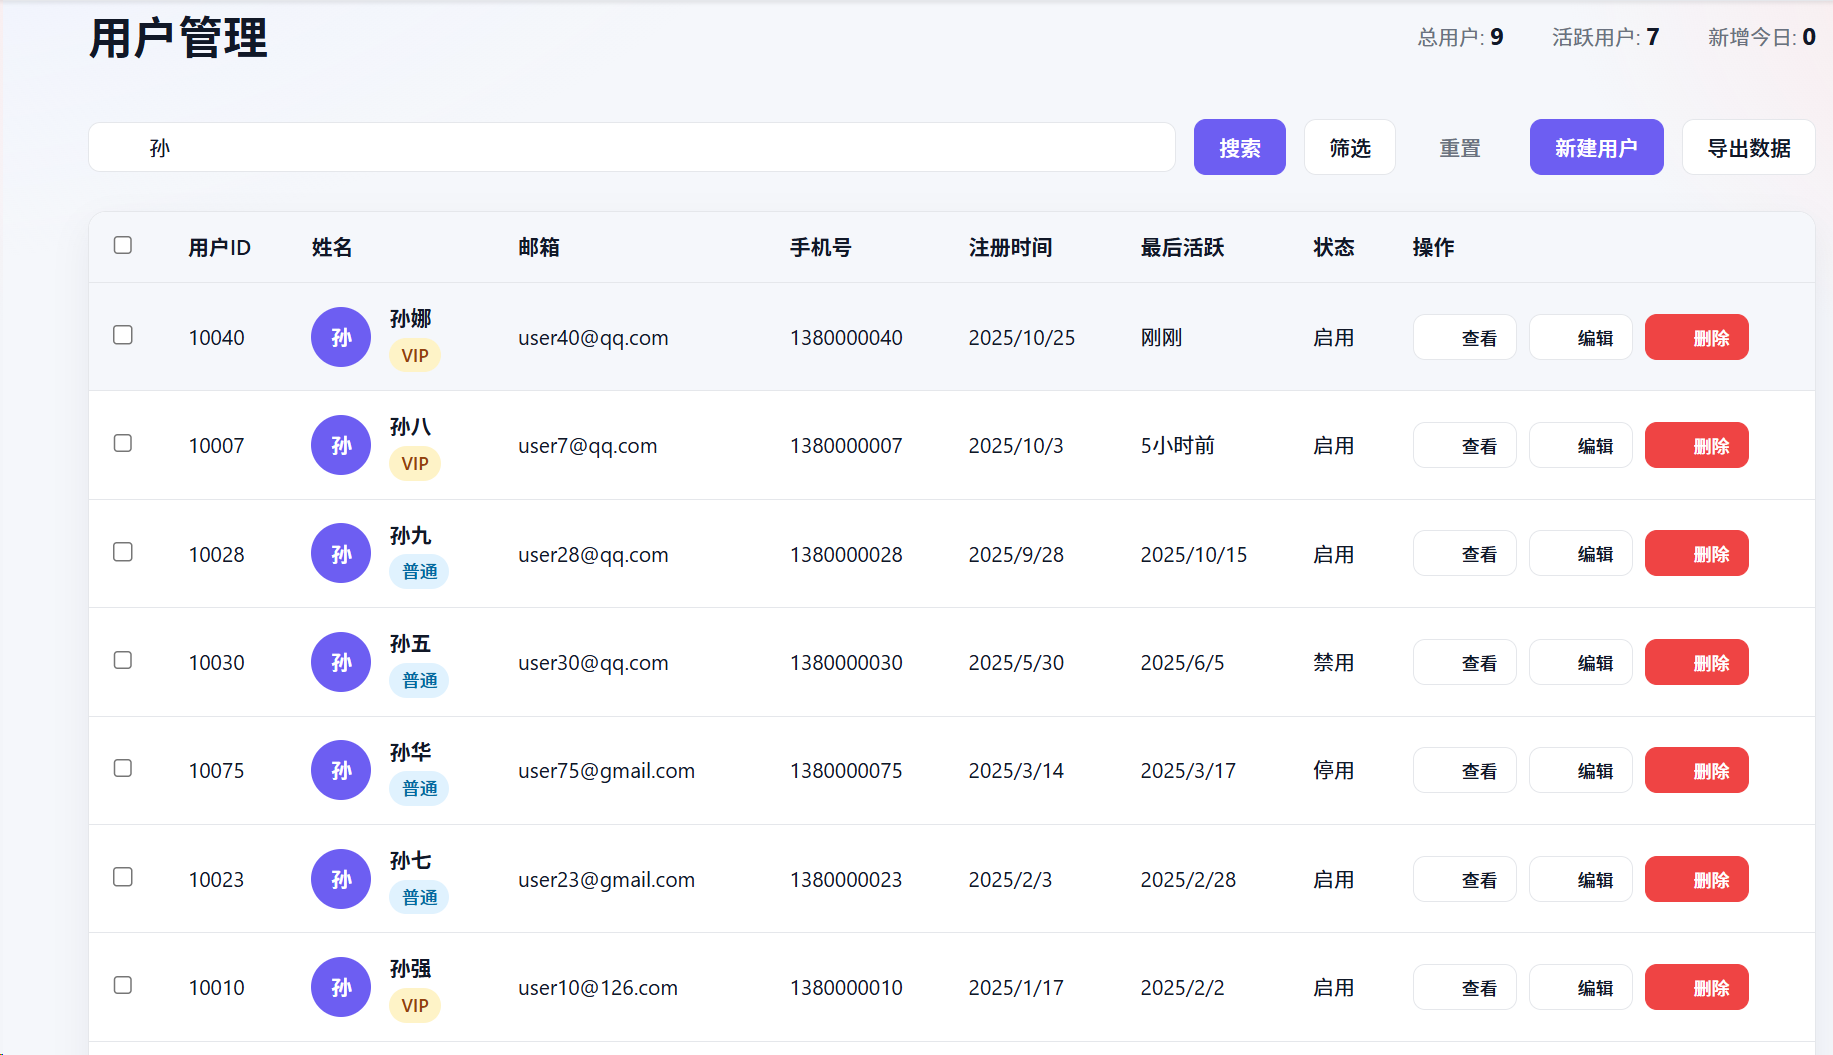Delete user 10010 using 删除
The width and height of the screenshot is (1833, 1055).
[x=1696, y=987]
